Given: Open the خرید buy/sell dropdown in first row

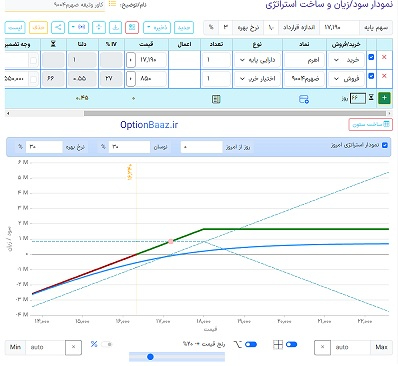Looking at the screenshot, I should (346, 60).
